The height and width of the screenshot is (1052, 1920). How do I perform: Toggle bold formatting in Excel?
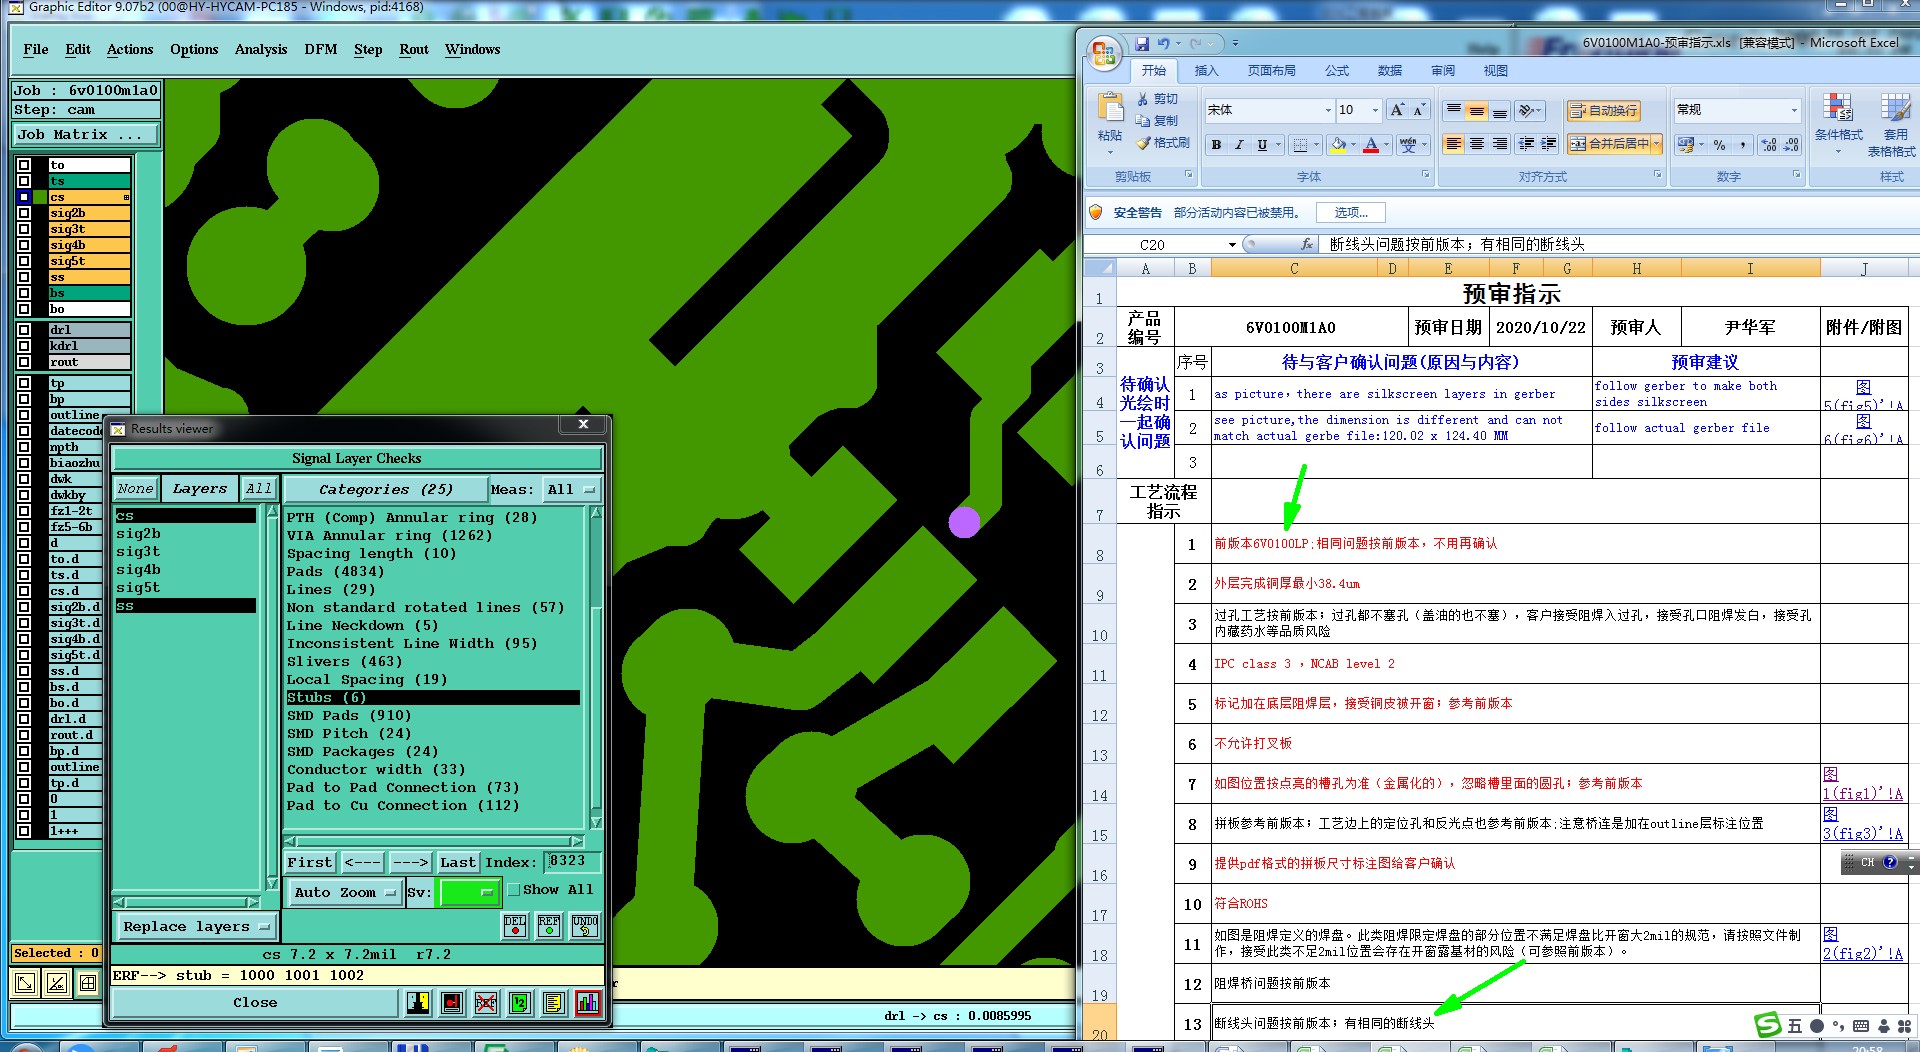point(1216,145)
